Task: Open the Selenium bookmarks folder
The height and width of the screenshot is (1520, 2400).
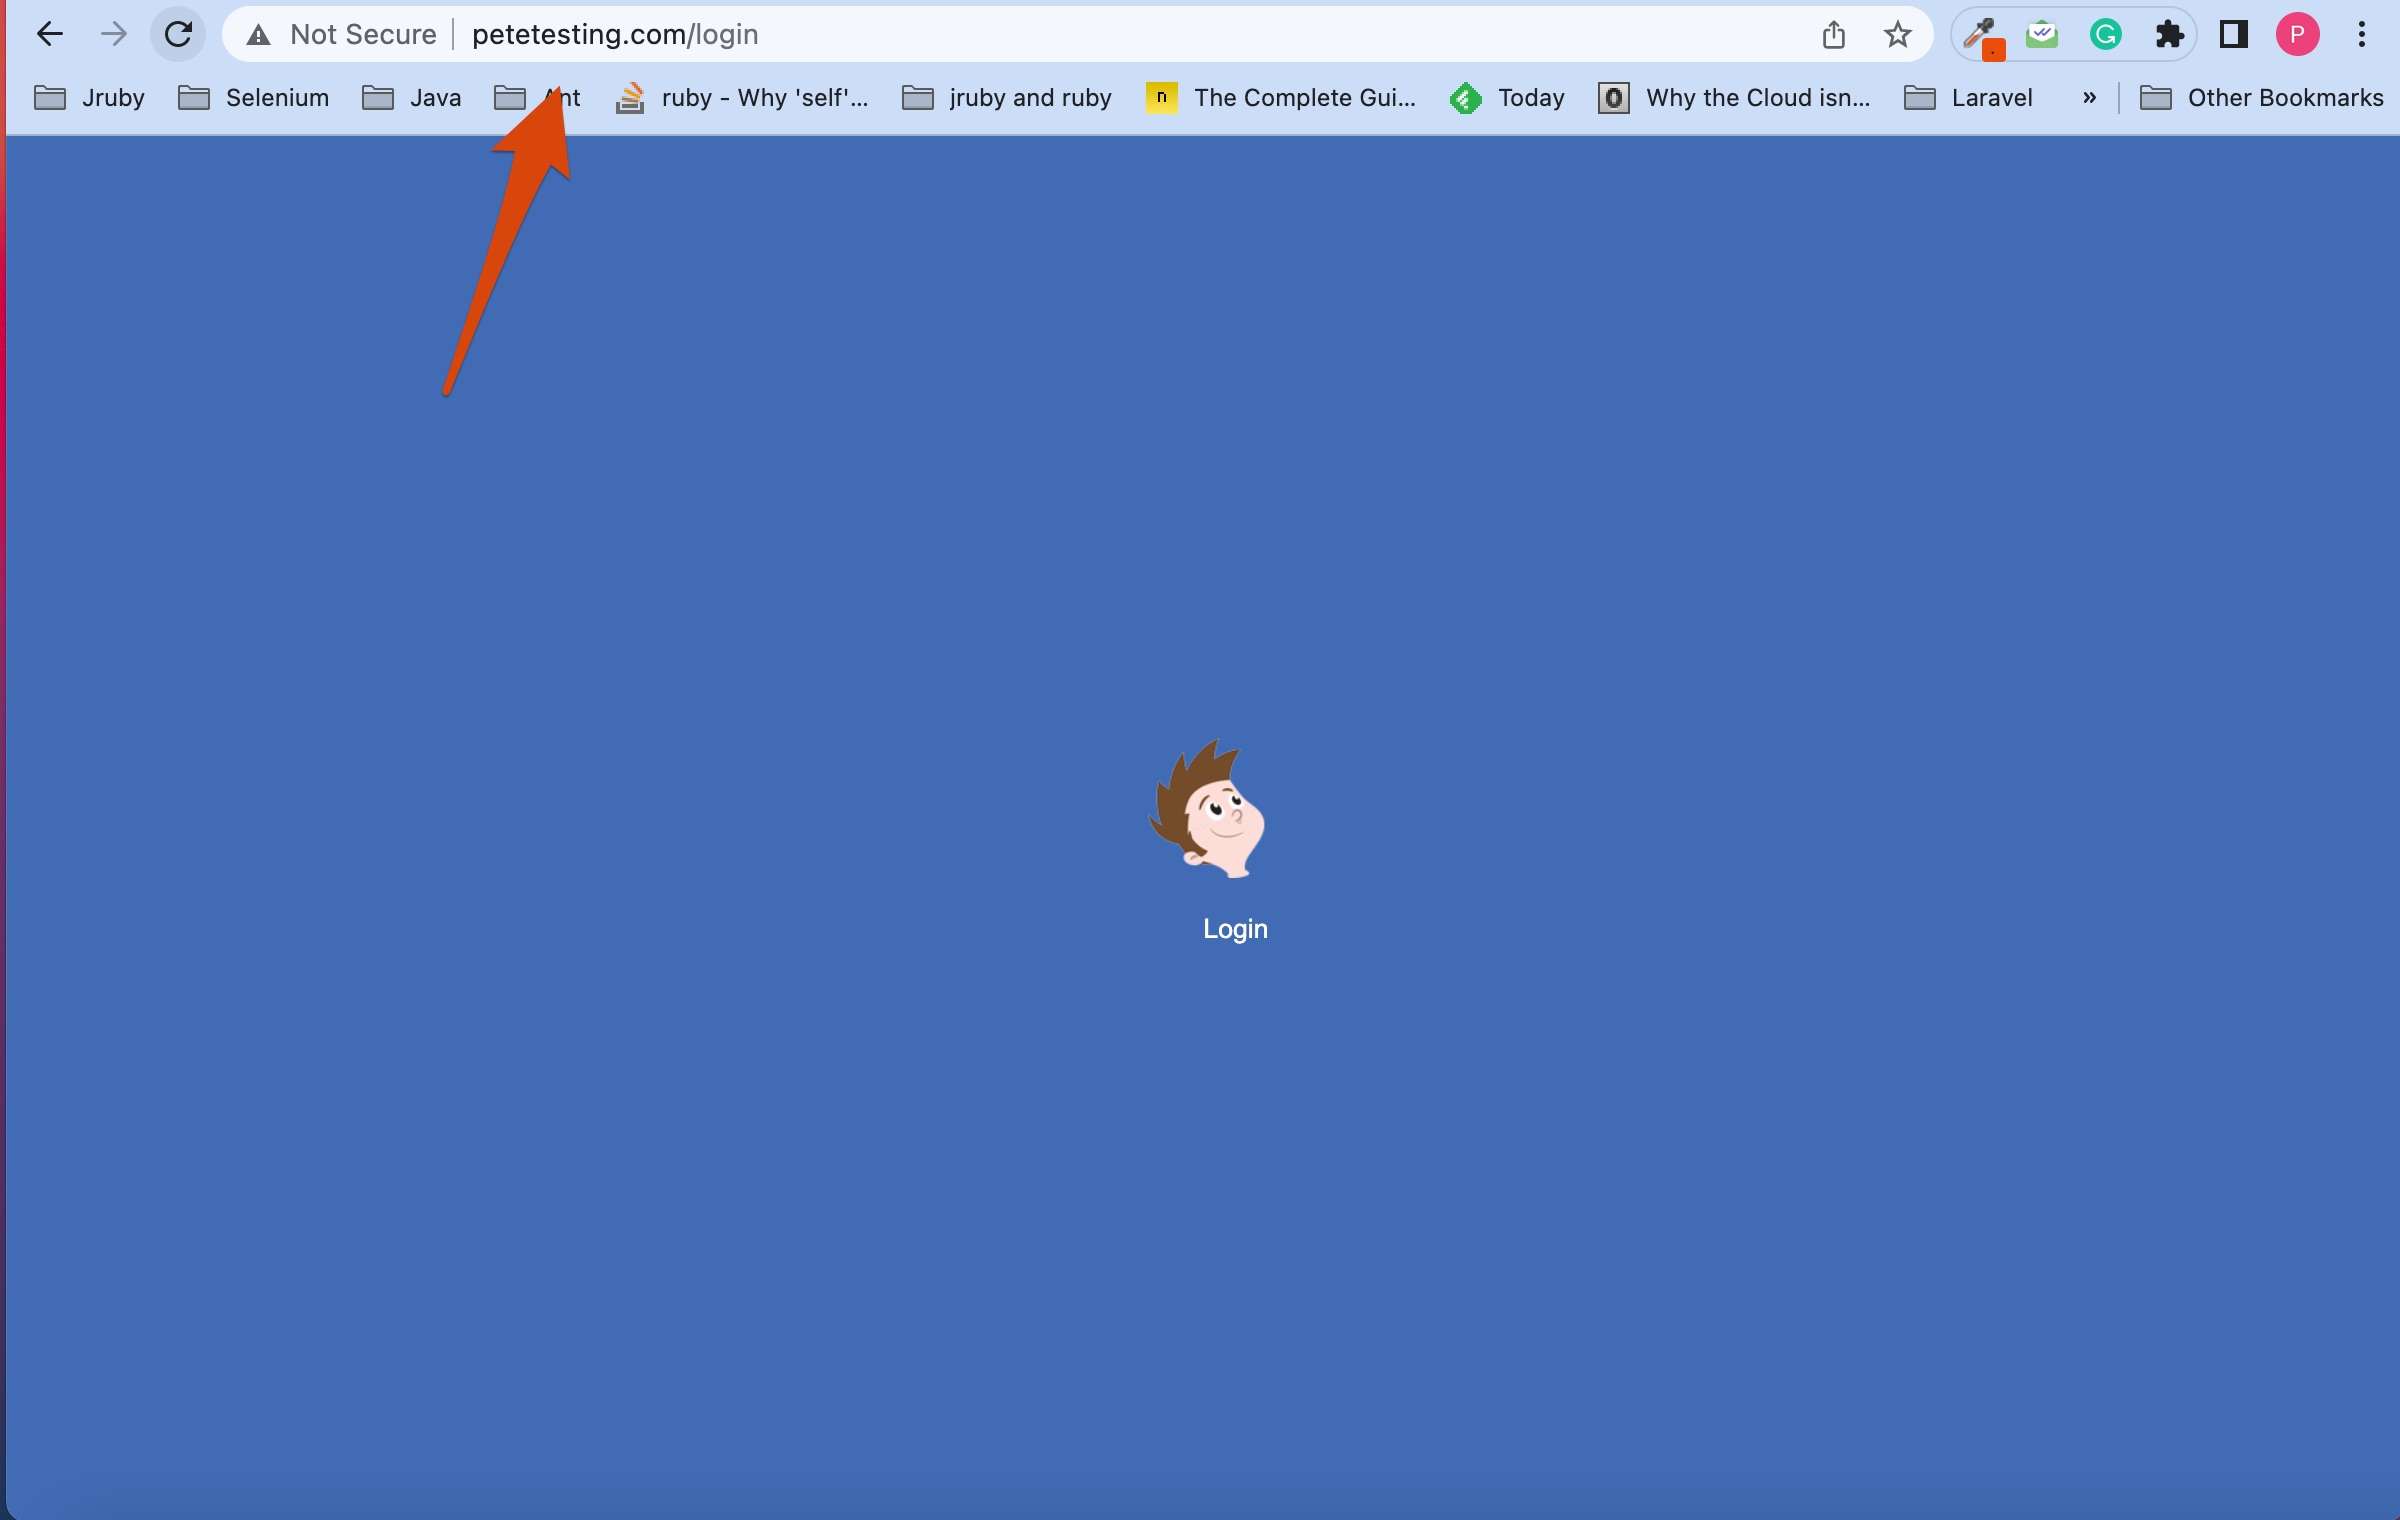Action: pyautogui.click(x=253, y=98)
